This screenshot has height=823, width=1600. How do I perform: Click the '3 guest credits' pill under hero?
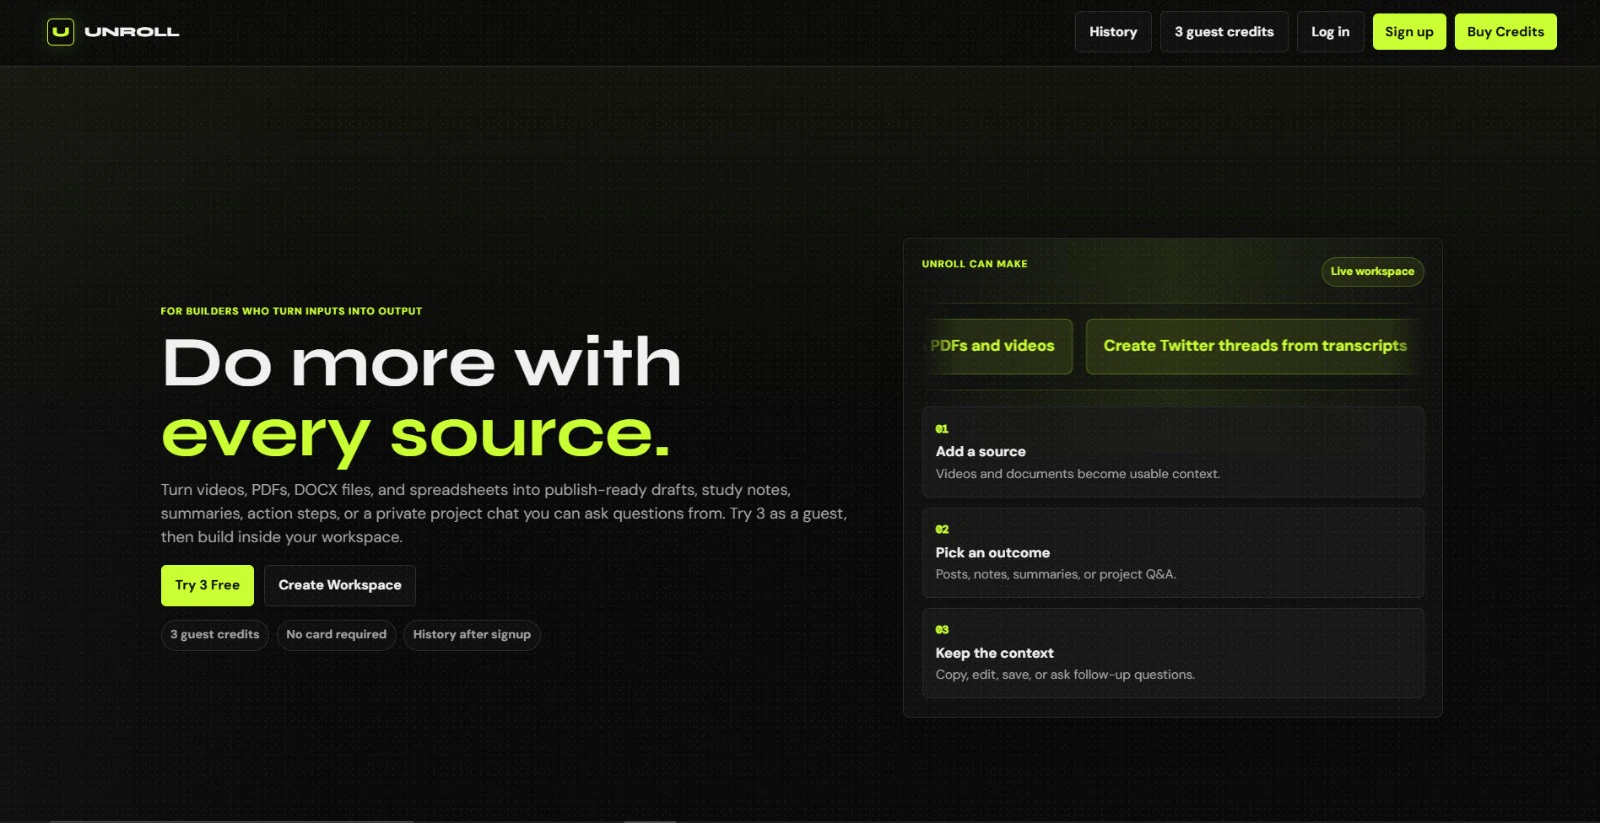pyautogui.click(x=215, y=635)
